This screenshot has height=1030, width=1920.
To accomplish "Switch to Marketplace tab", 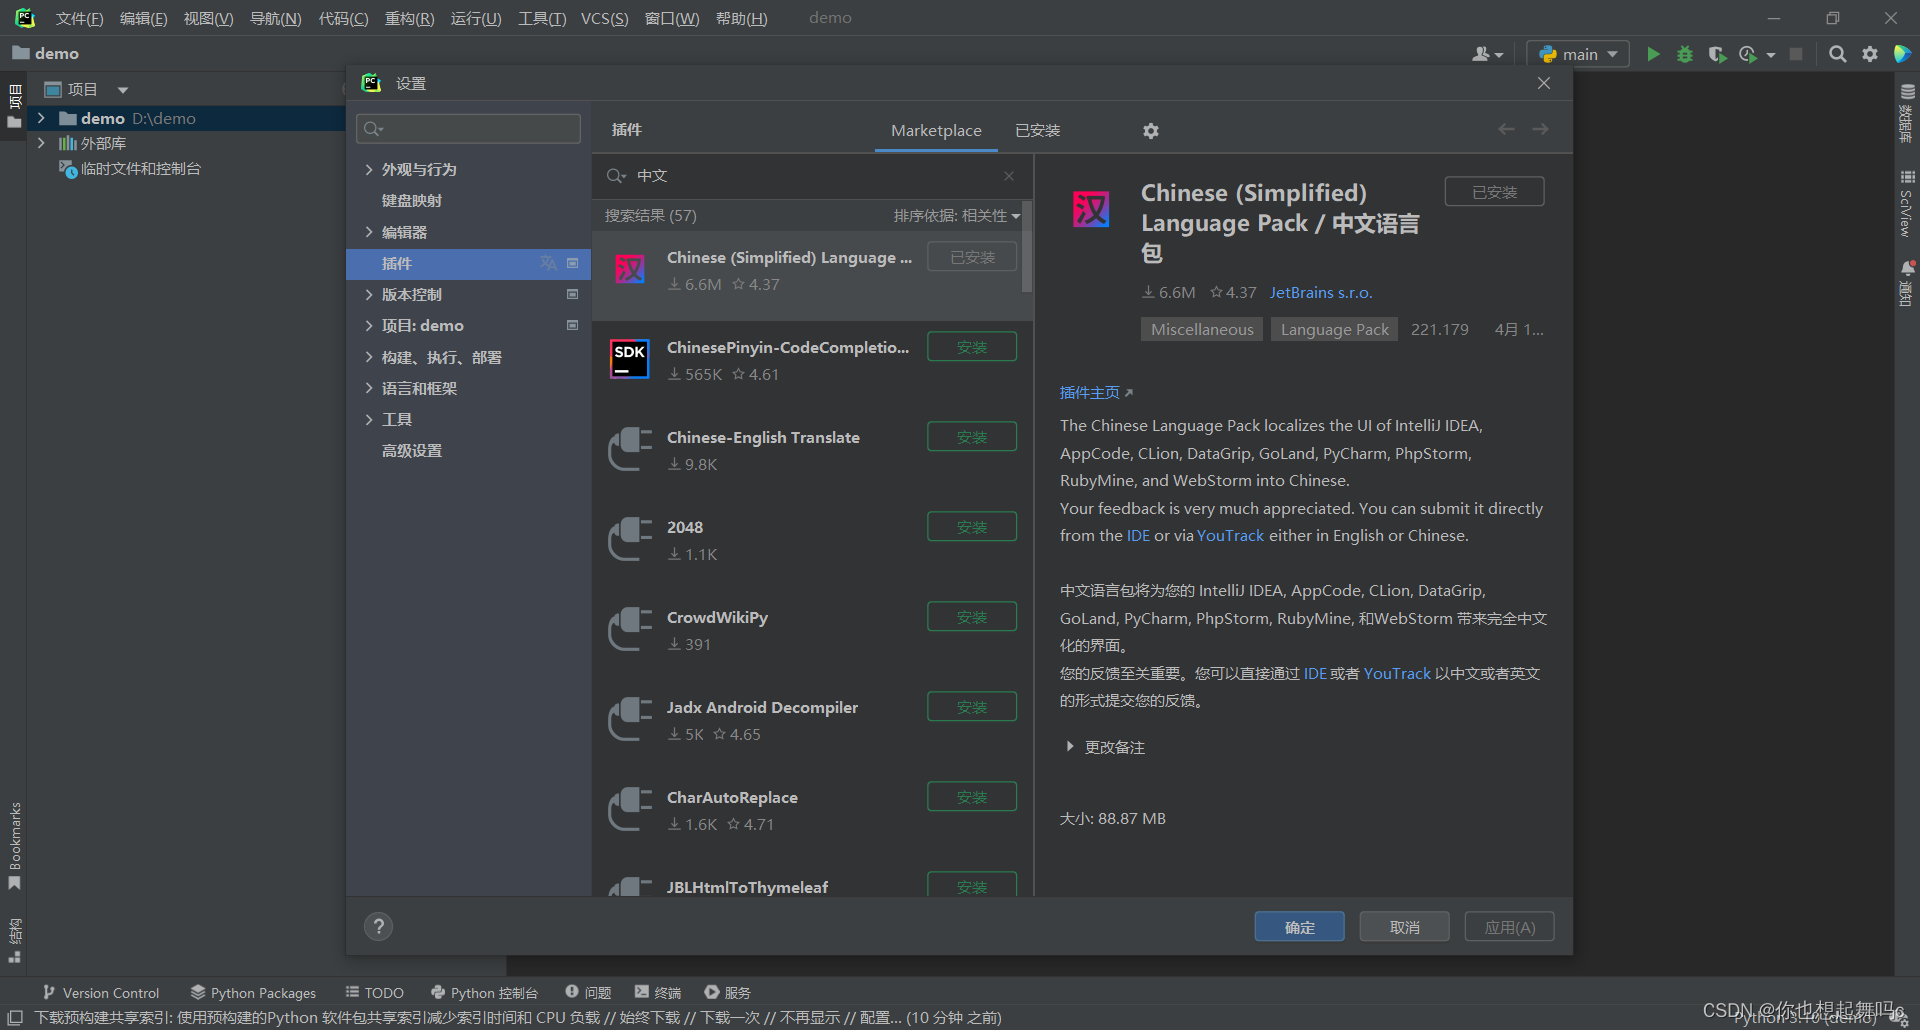I will 936,131.
